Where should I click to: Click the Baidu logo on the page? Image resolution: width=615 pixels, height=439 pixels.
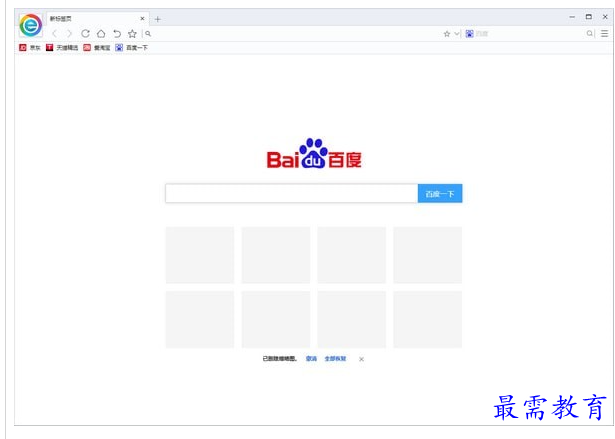[x=314, y=153]
